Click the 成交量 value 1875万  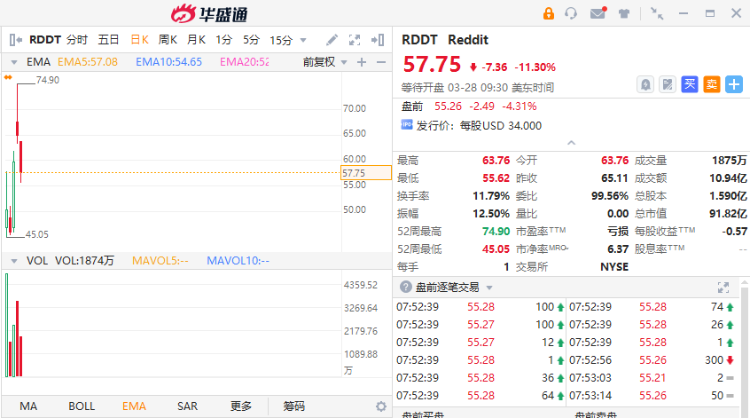(729, 160)
